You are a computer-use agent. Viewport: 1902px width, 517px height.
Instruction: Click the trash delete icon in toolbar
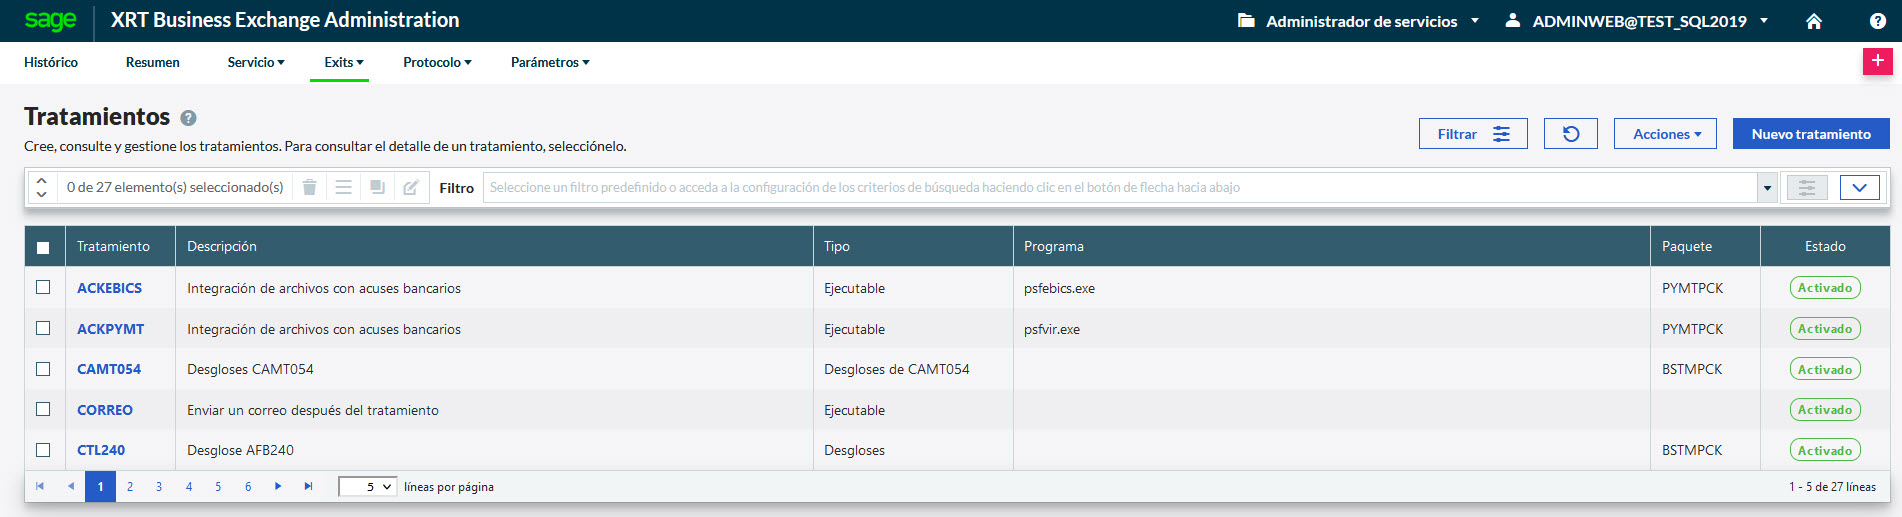click(x=310, y=187)
